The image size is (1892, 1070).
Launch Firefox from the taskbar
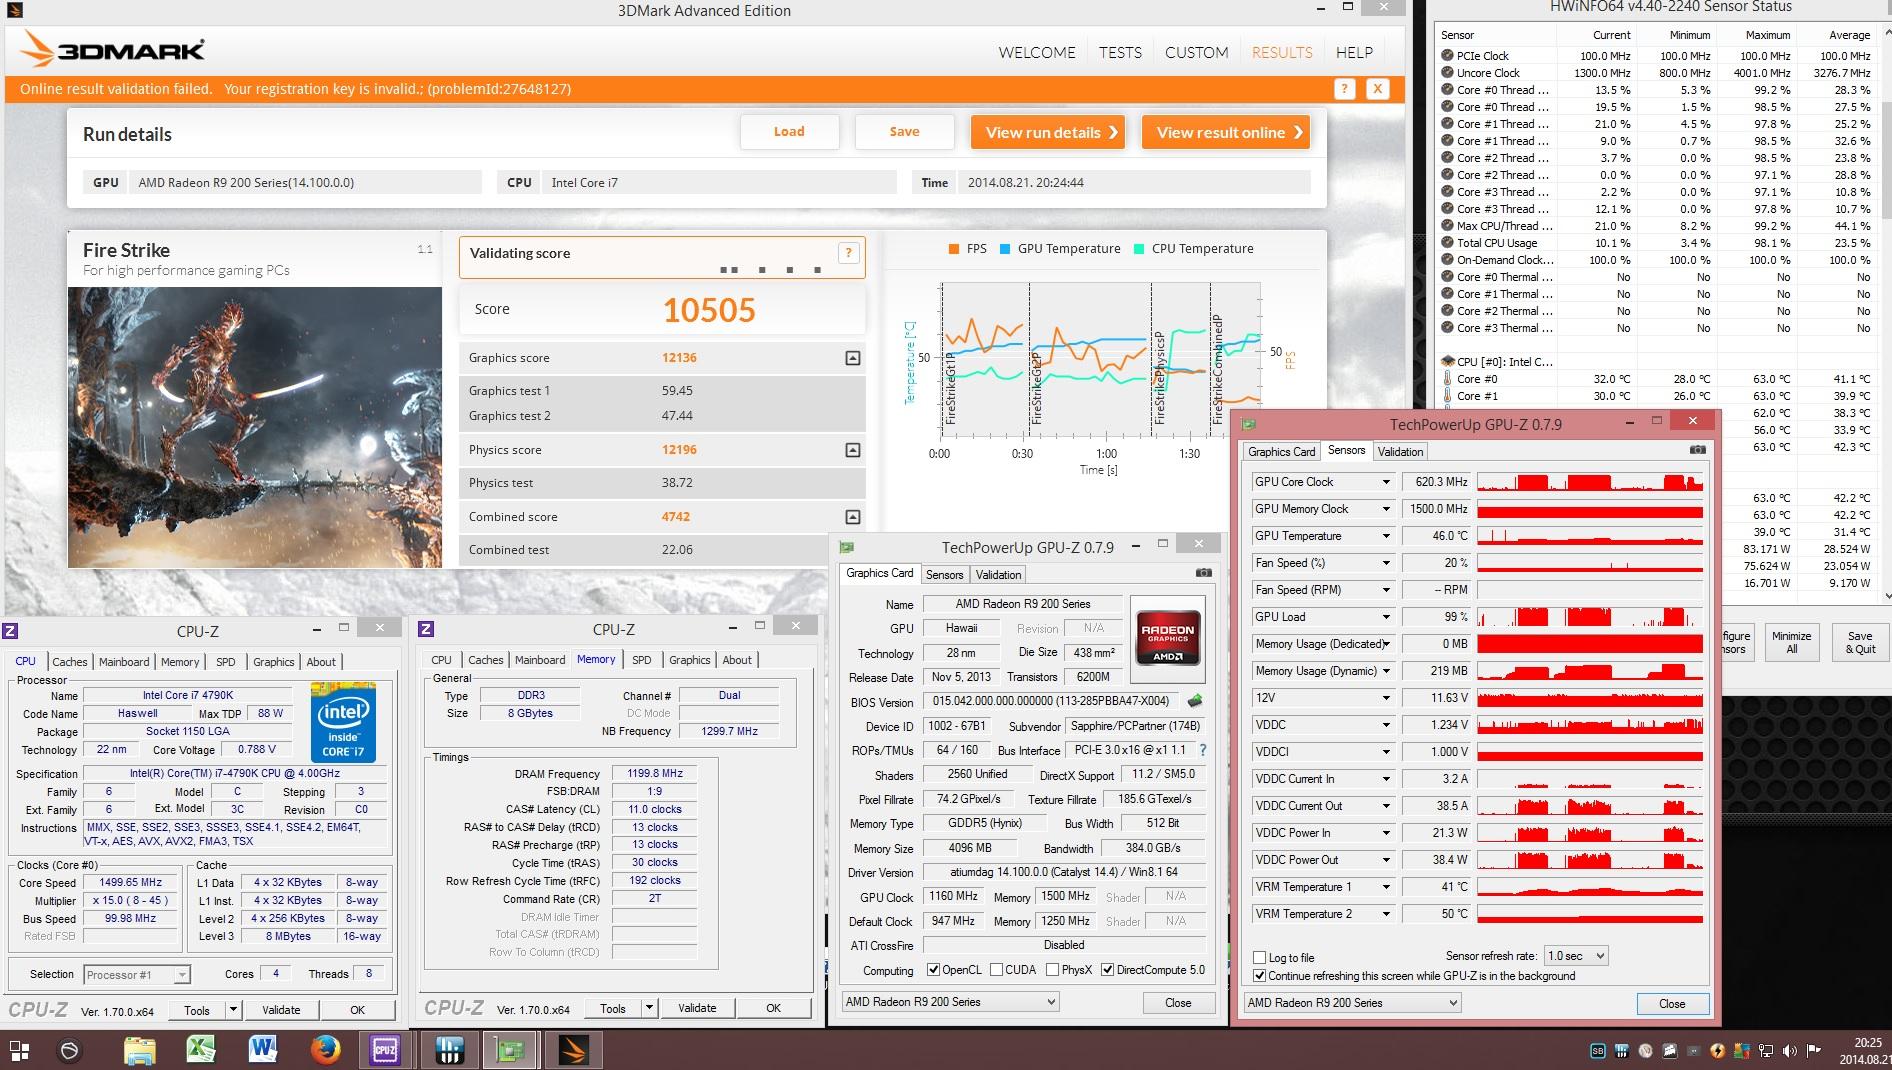pos(325,1049)
